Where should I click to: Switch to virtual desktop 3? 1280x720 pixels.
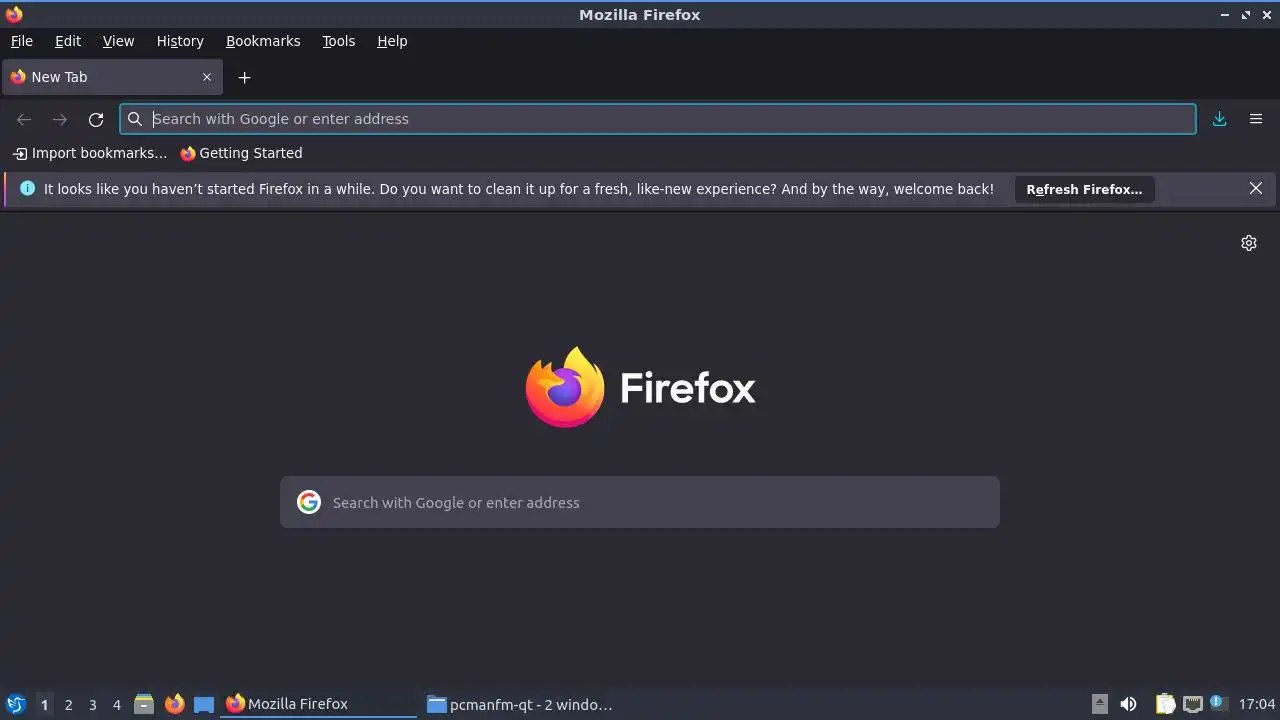pos(92,704)
